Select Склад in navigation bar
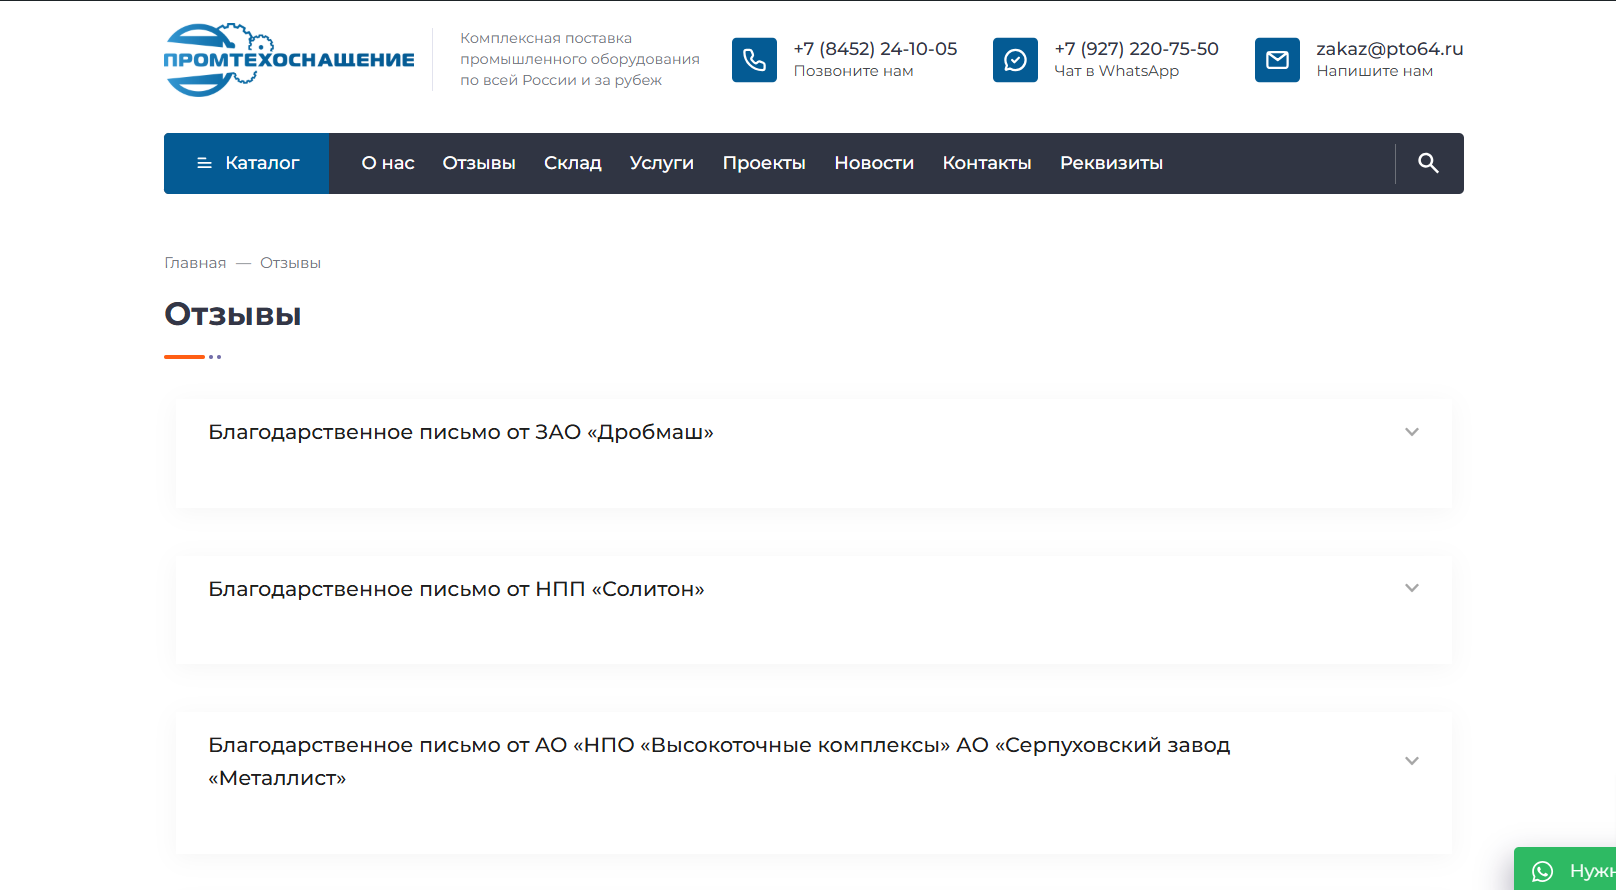Screen dimensions: 1616x890 point(573,163)
